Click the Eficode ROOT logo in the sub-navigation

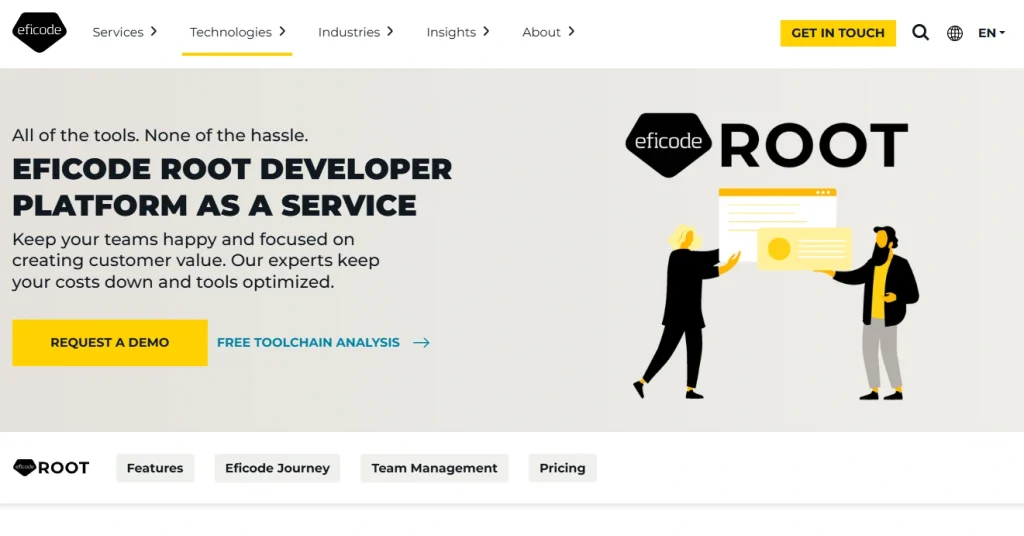51,467
